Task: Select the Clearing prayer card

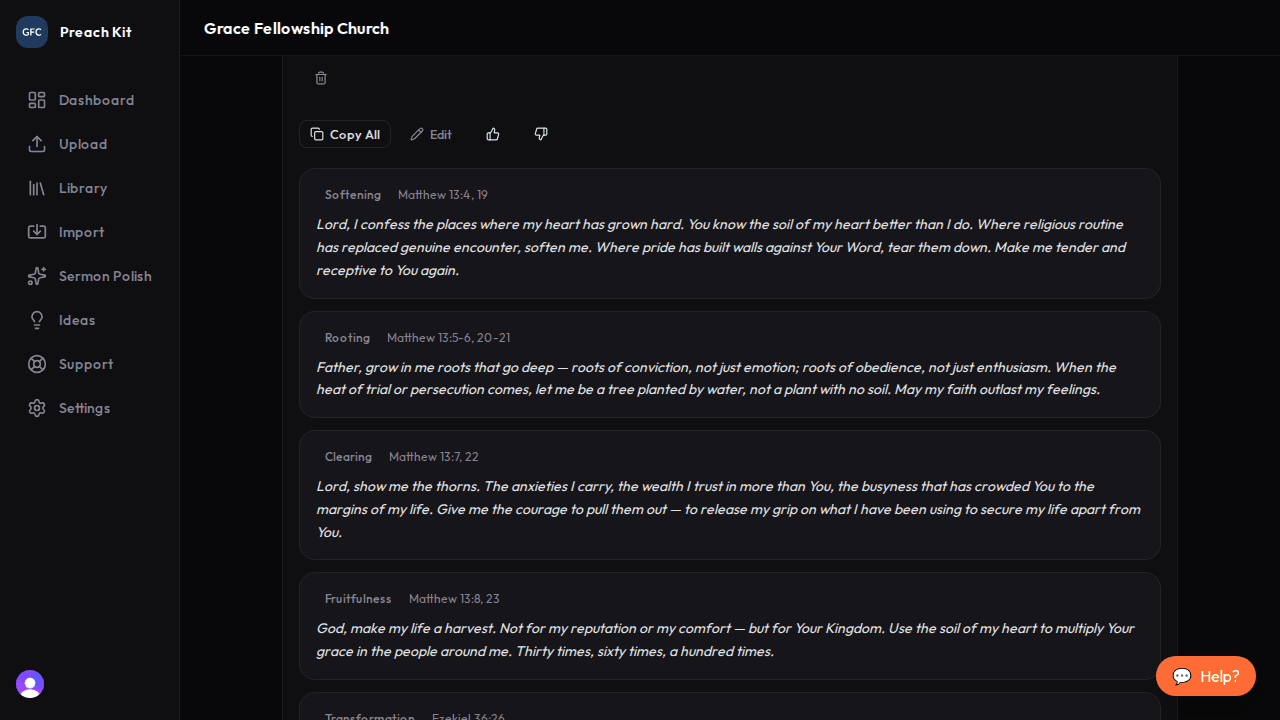Action: [x=729, y=495]
